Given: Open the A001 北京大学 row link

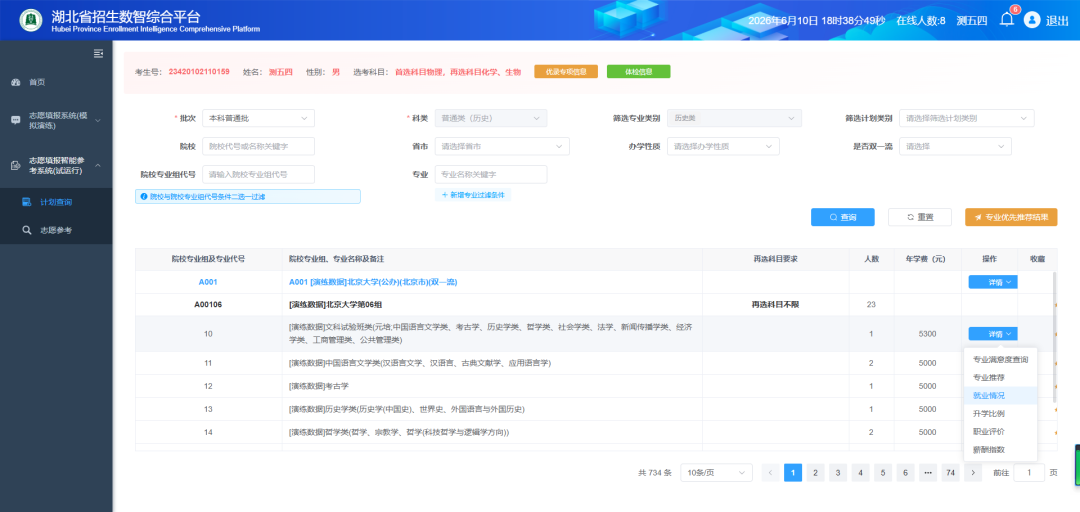Looking at the screenshot, I should click(373, 282).
